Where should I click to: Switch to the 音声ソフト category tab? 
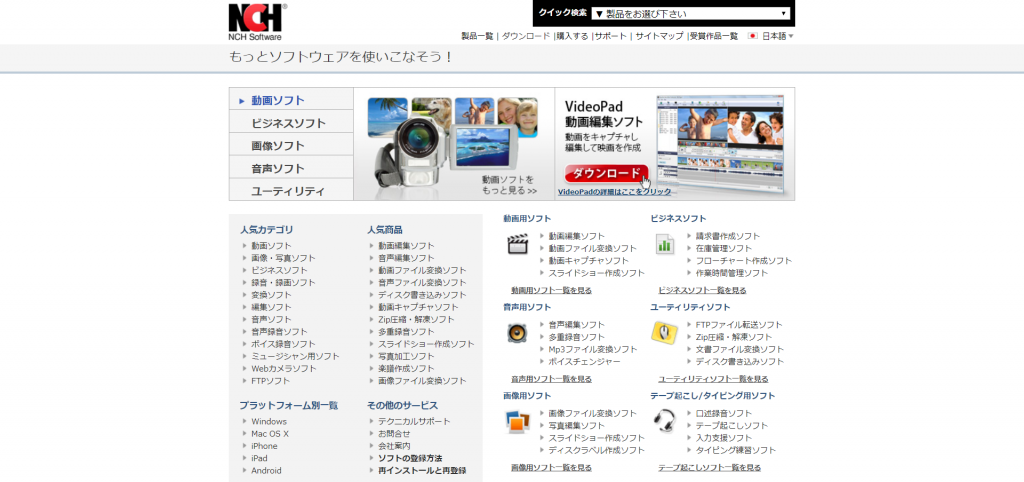(291, 168)
